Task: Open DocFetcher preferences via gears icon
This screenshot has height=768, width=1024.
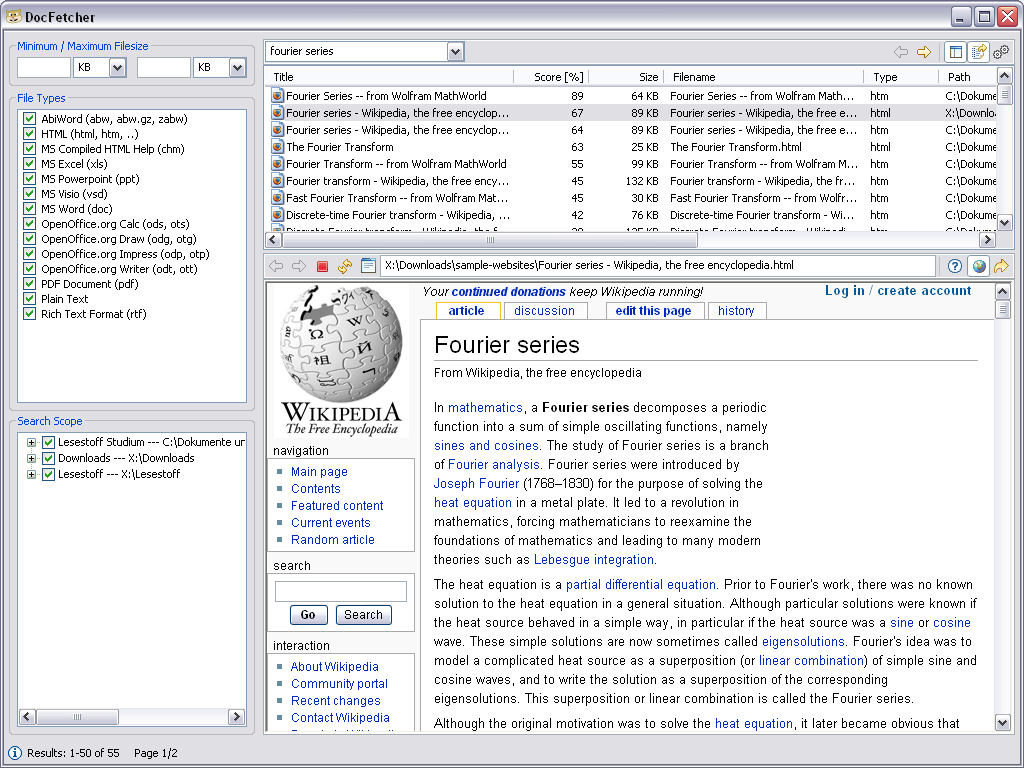Action: tap(1001, 51)
